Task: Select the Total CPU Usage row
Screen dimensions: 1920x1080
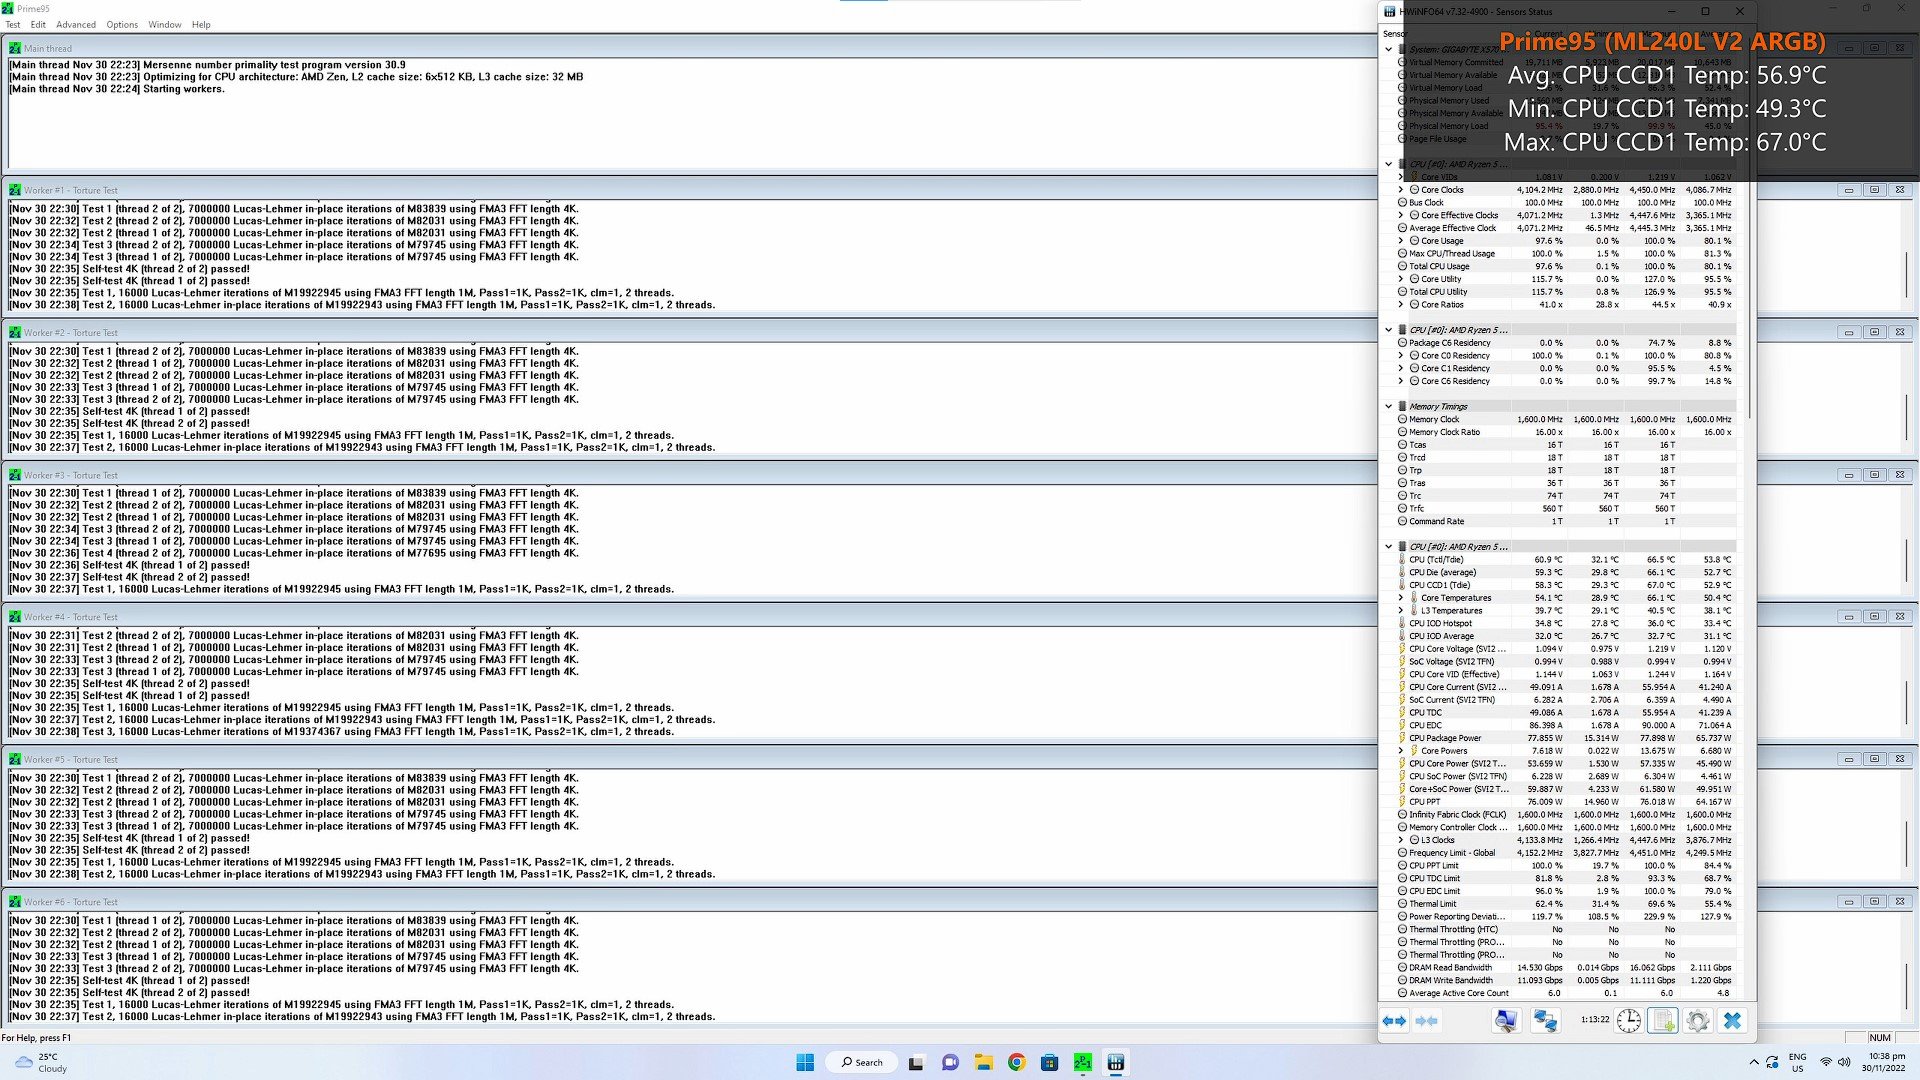Action: point(1565,266)
